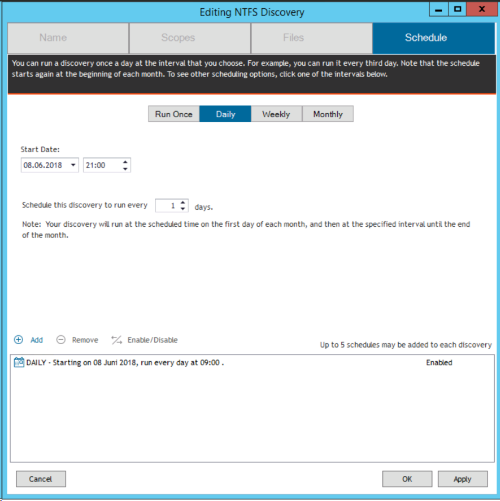The height and width of the screenshot is (501, 500).
Task: Click the Apply button
Action: pos(463,479)
